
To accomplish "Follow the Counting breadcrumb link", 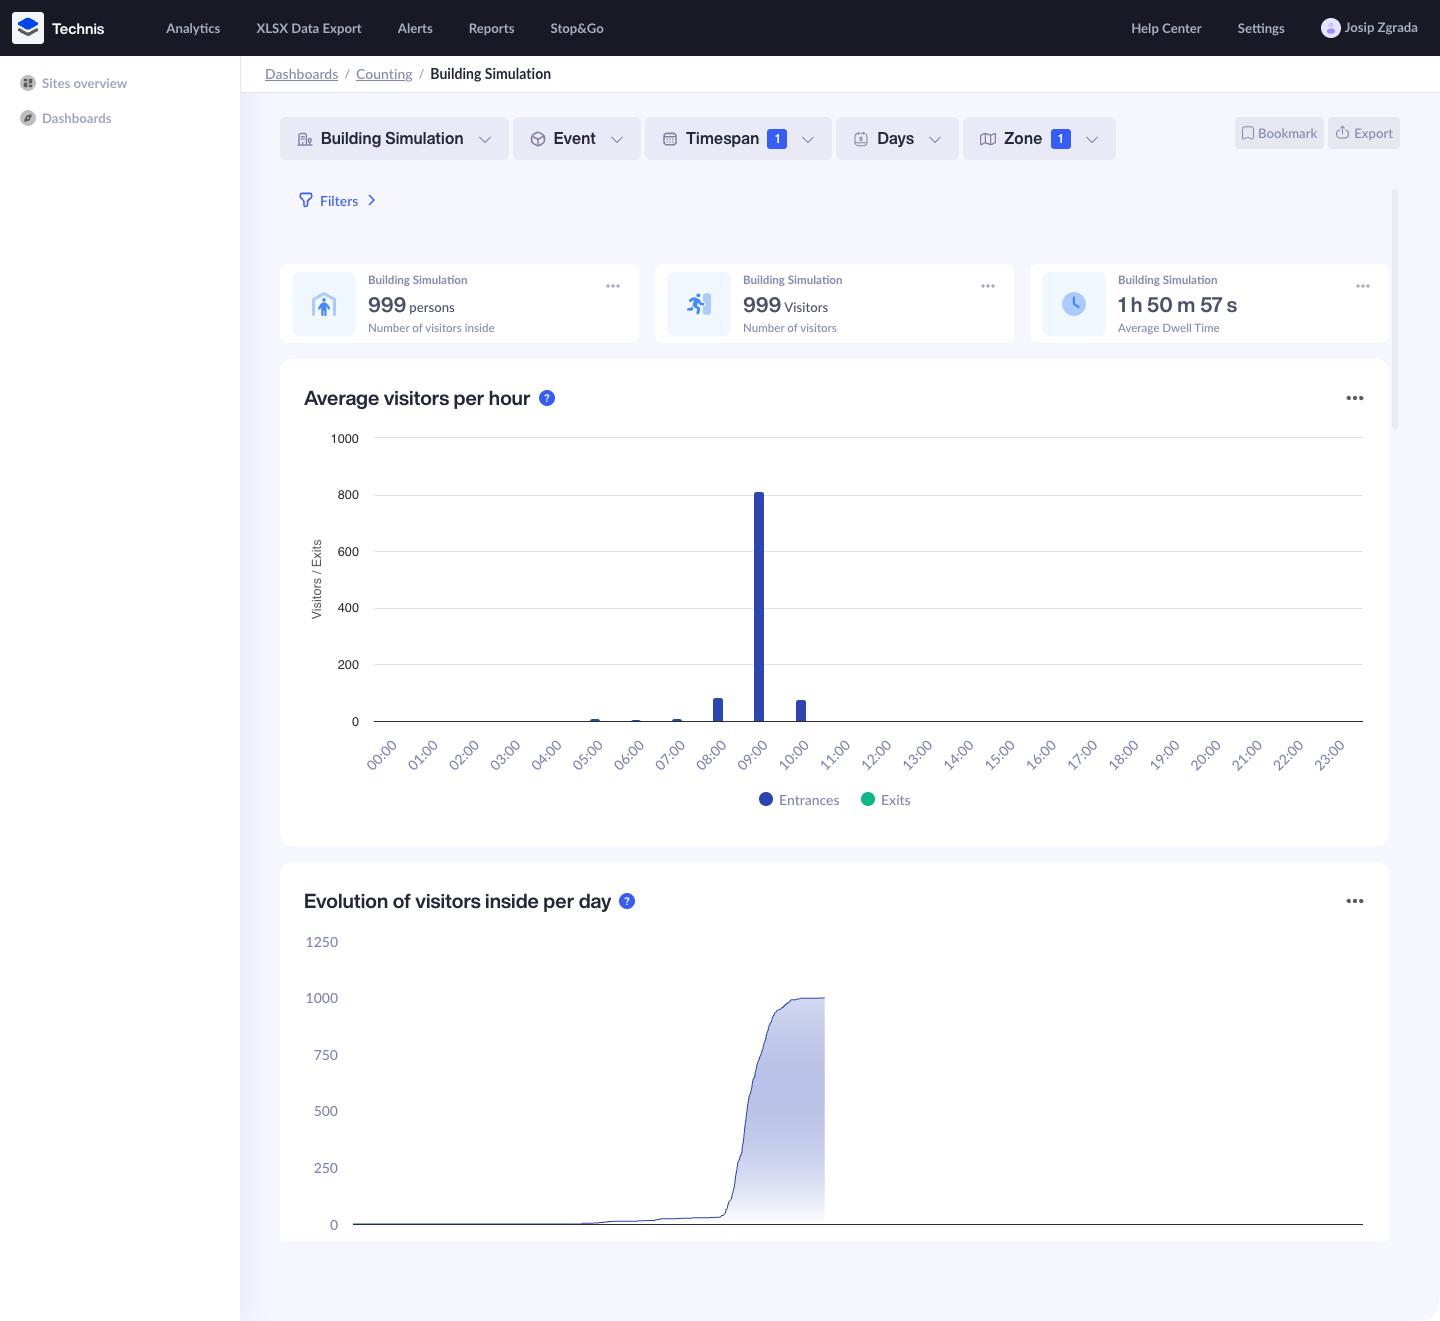I will [384, 74].
